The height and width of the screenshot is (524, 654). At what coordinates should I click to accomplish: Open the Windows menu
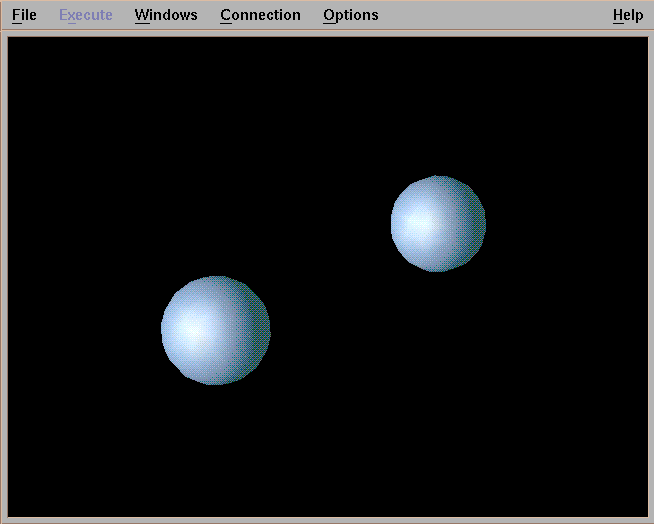[166, 15]
